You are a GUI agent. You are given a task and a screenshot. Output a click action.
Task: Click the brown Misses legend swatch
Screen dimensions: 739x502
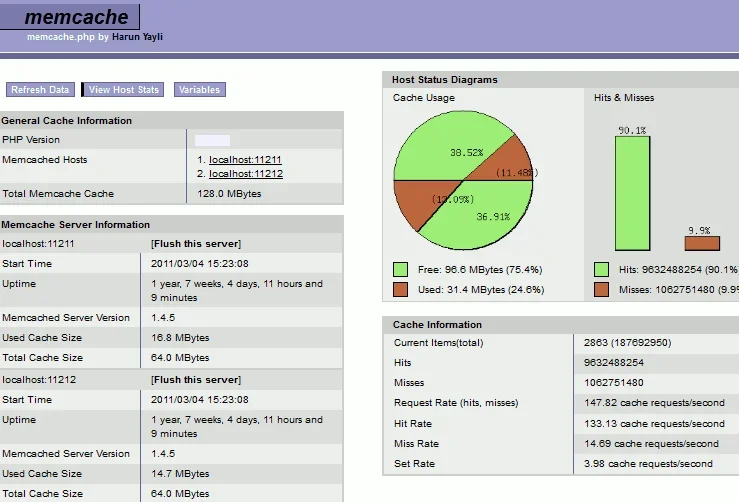tap(601, 289)
